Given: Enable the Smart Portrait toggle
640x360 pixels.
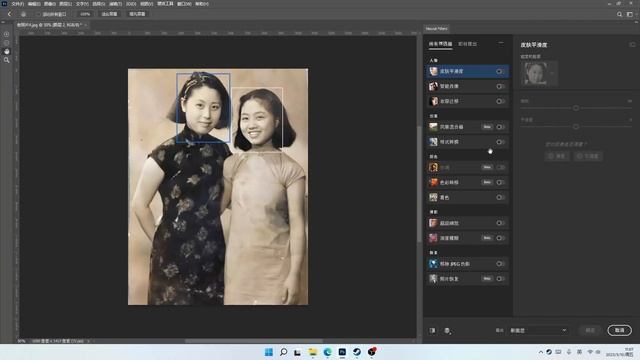Looking at the screenshot, I should [500, 86].
